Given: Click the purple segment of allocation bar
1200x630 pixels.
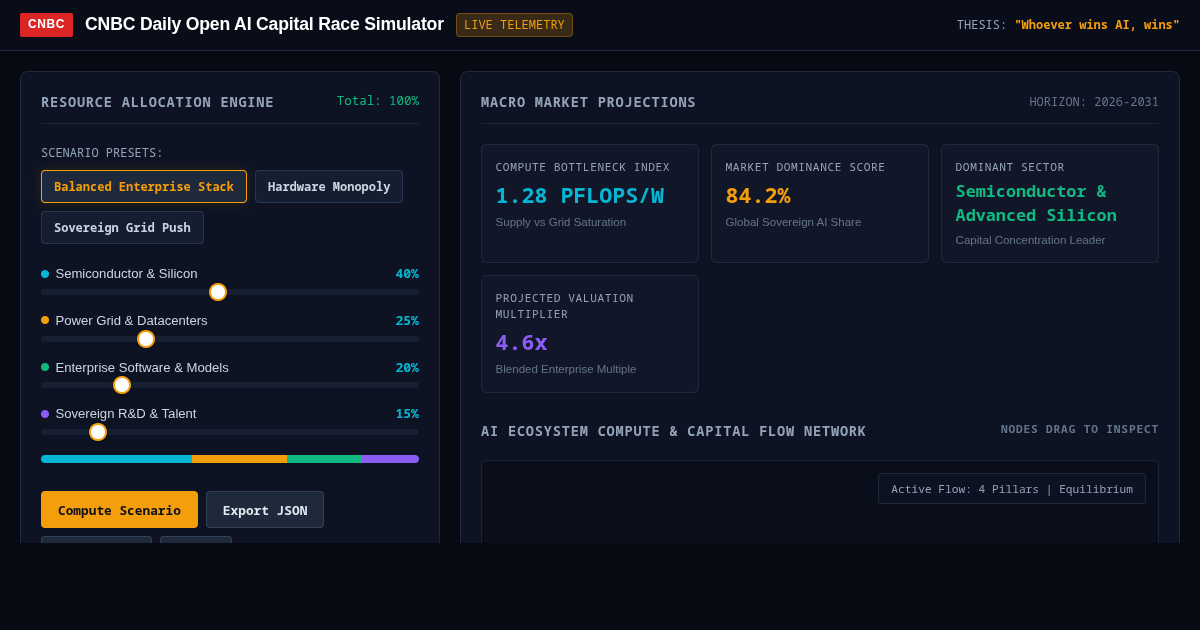Looking at the screenshot, I should point(390,459).
